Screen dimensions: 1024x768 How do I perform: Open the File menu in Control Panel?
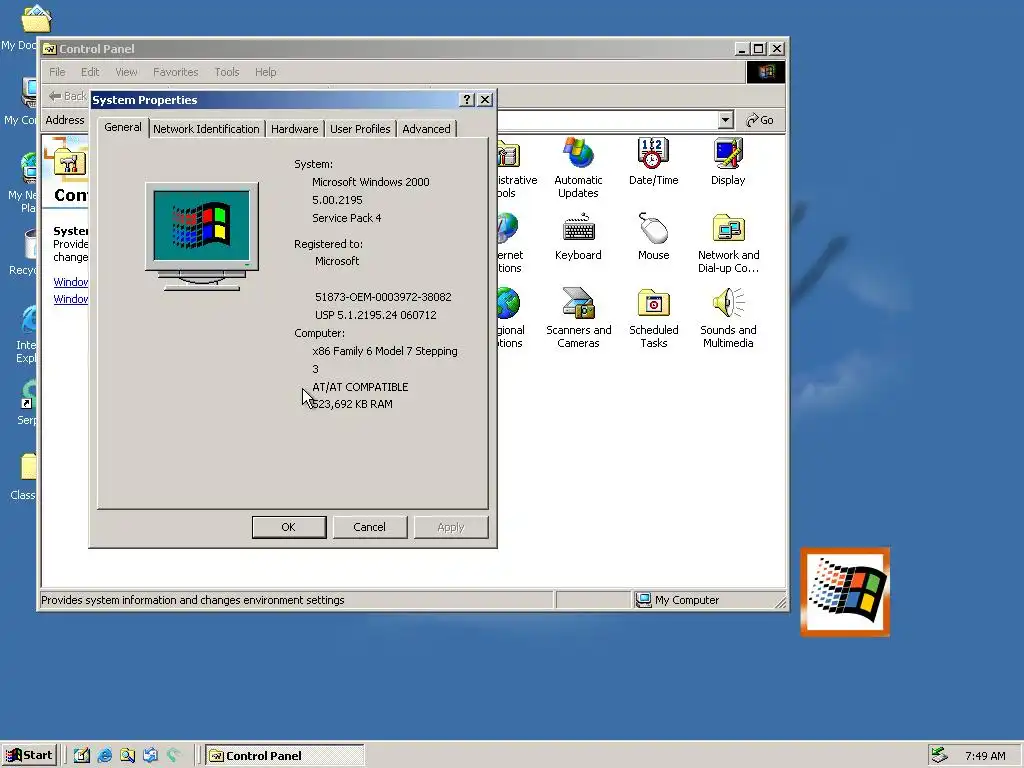[57, 72]
